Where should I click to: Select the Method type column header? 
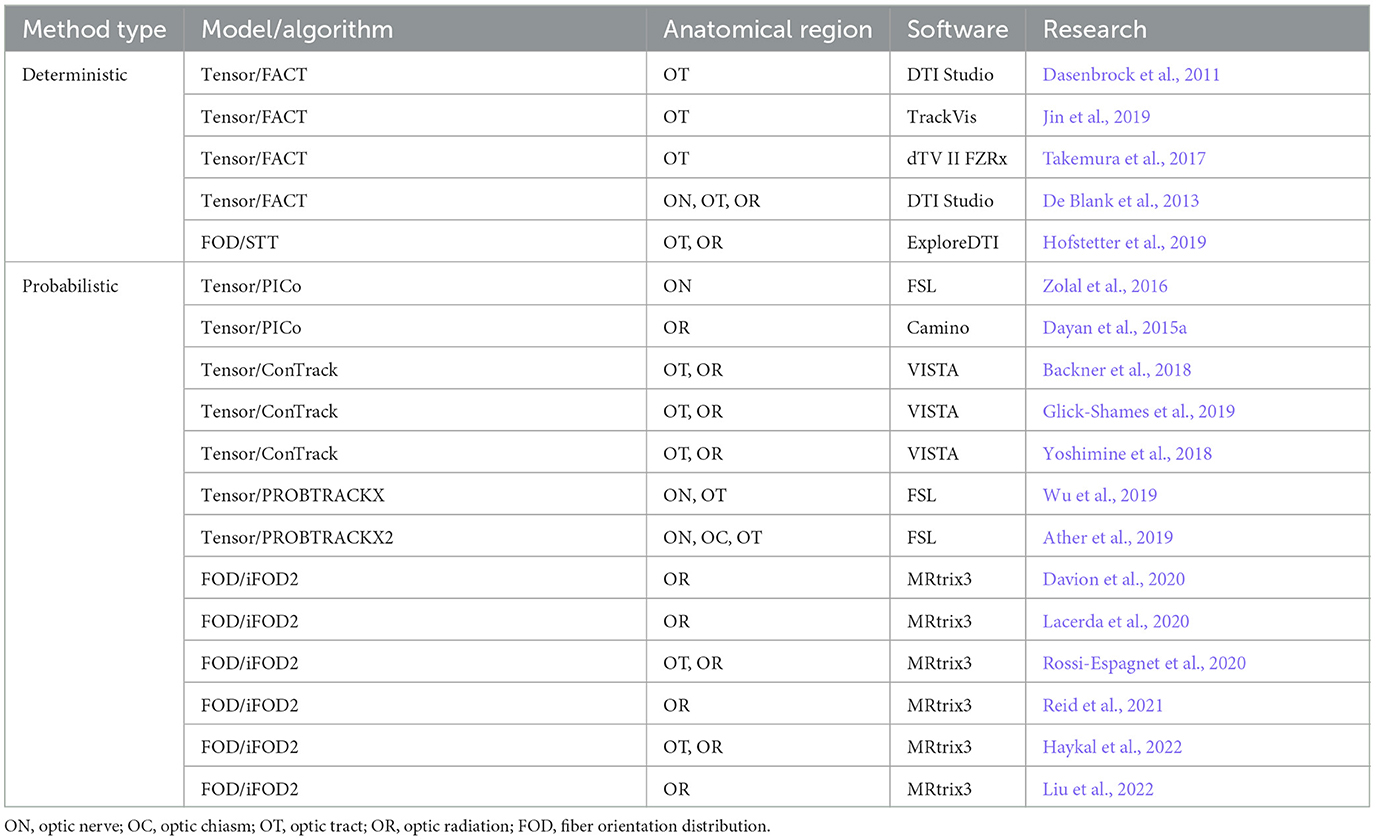click(x=94, y=29)
